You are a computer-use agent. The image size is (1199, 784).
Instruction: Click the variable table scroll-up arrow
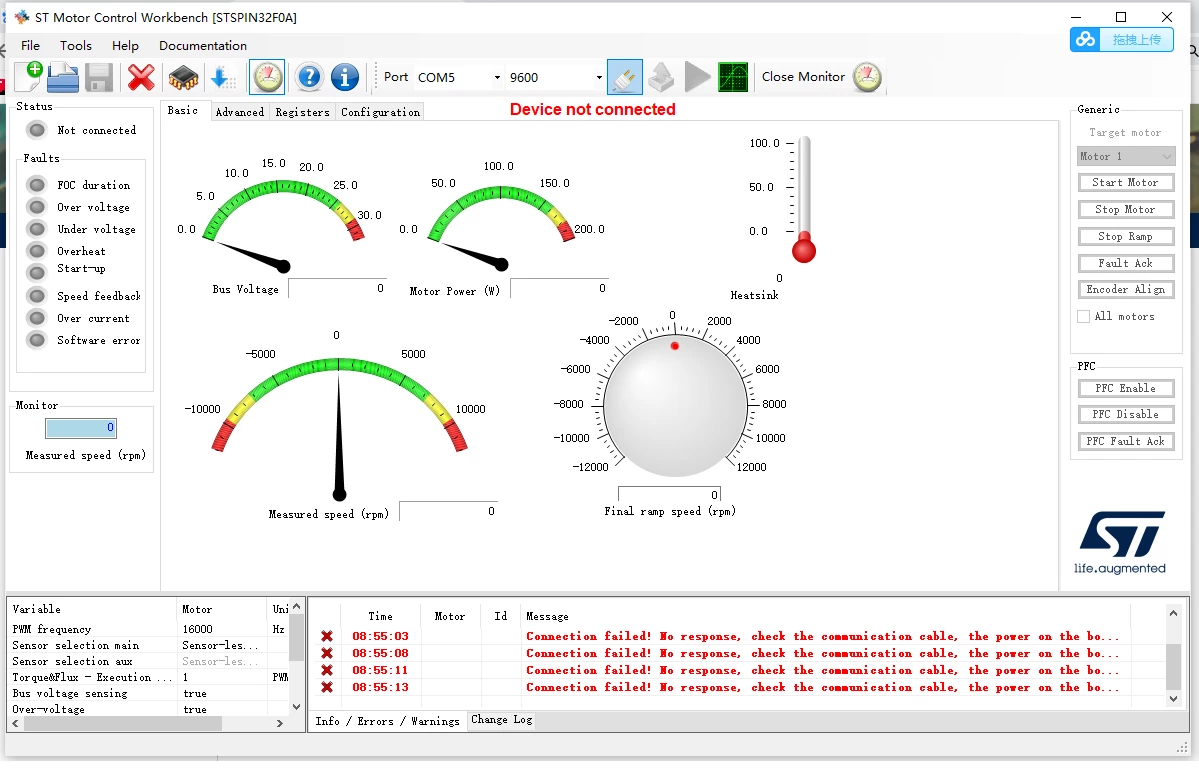(297, 607)
